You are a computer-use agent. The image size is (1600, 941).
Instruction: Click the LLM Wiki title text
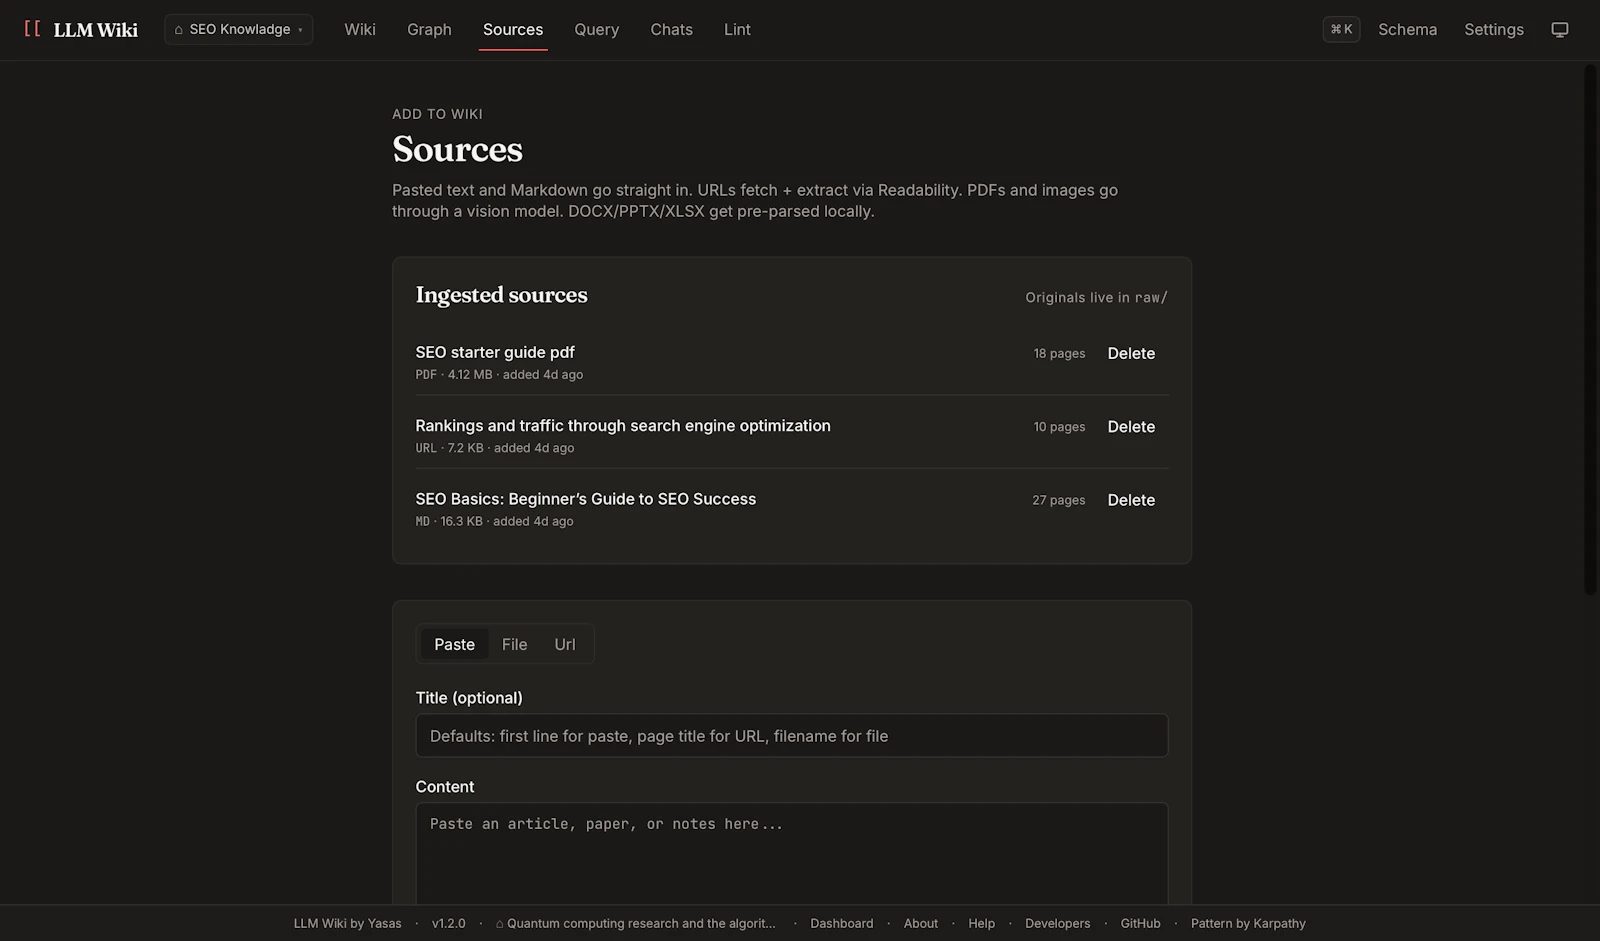[95, 29]
